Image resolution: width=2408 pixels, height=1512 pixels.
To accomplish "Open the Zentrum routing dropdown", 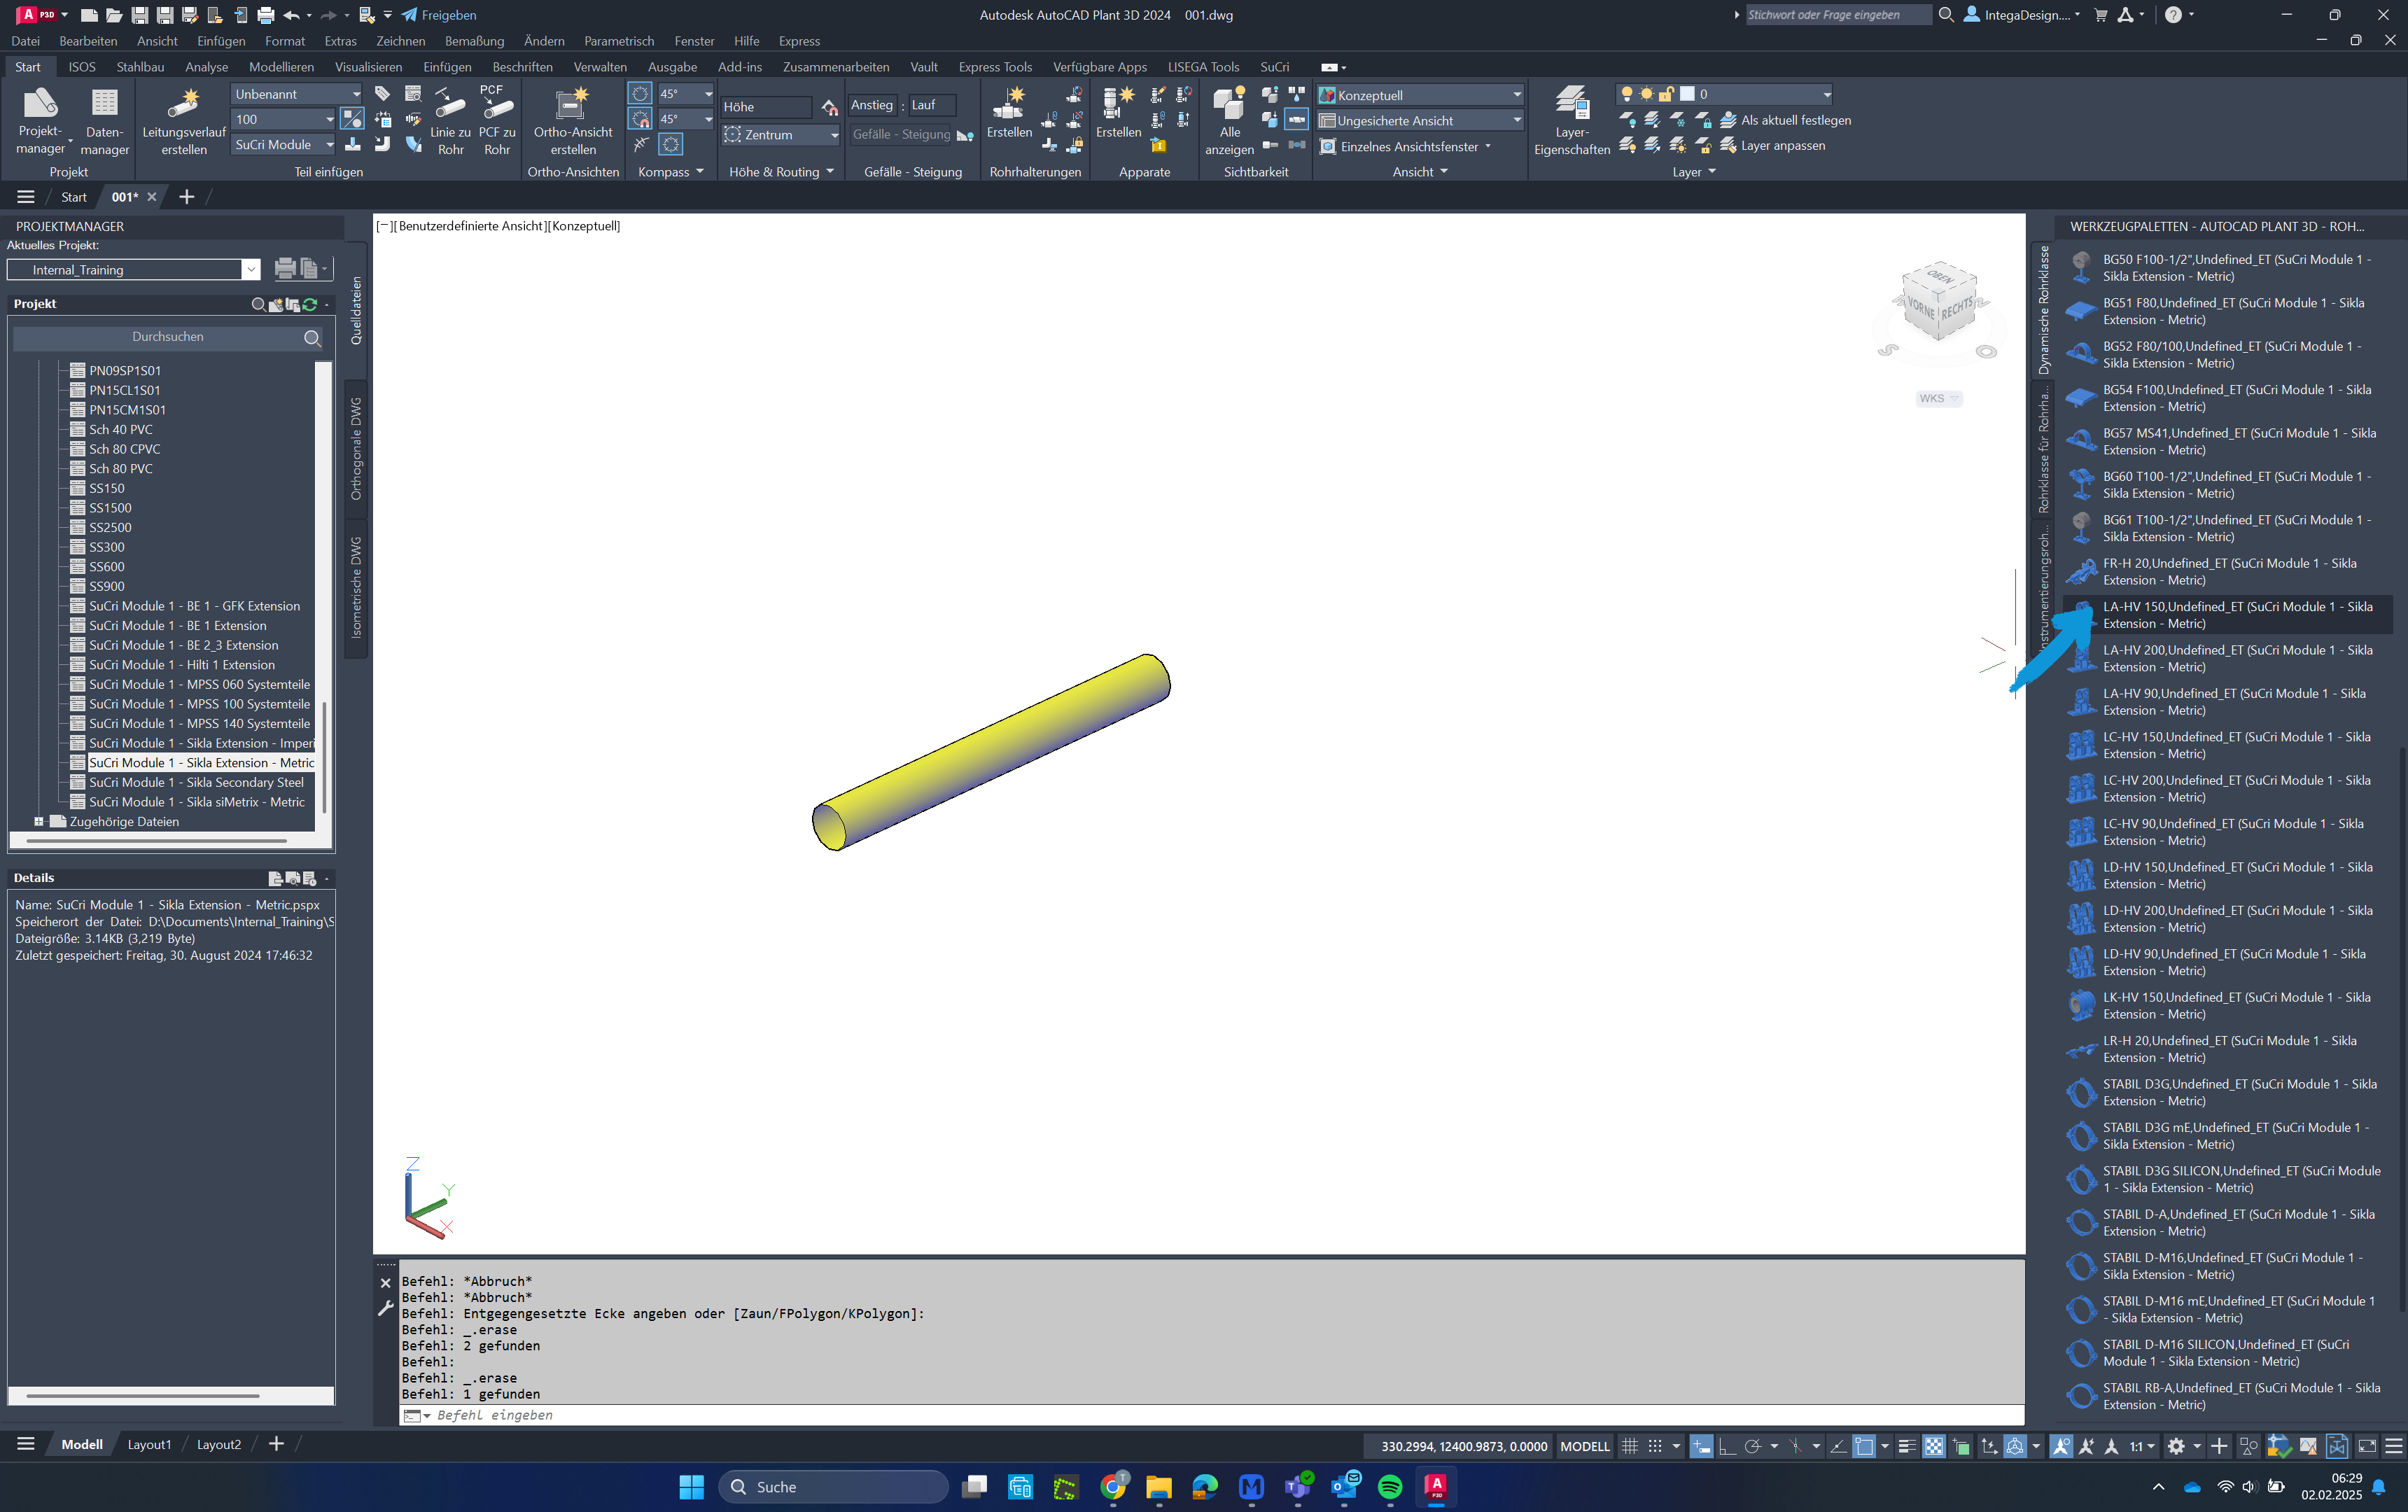I will [x=781, y=135].
